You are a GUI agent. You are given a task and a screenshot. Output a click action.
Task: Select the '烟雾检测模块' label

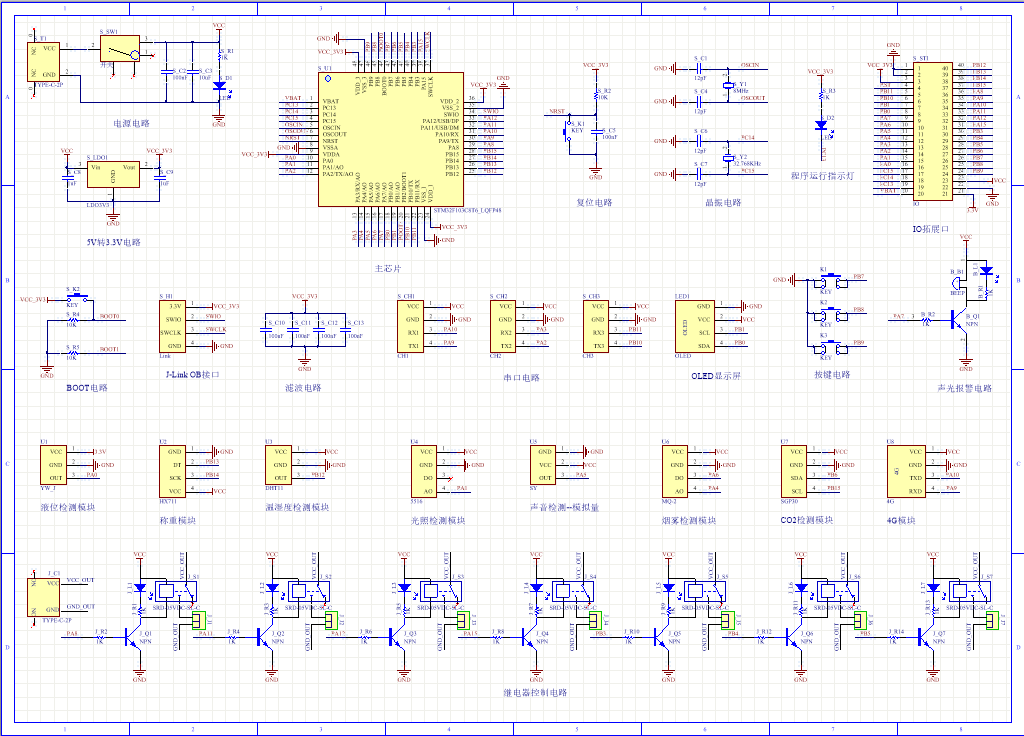tap(689, 520)
